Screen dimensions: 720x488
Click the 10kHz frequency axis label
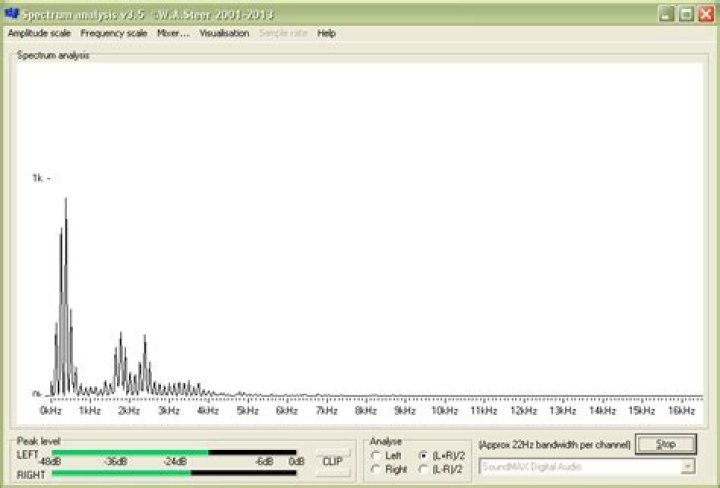click(x=444, y=410)
